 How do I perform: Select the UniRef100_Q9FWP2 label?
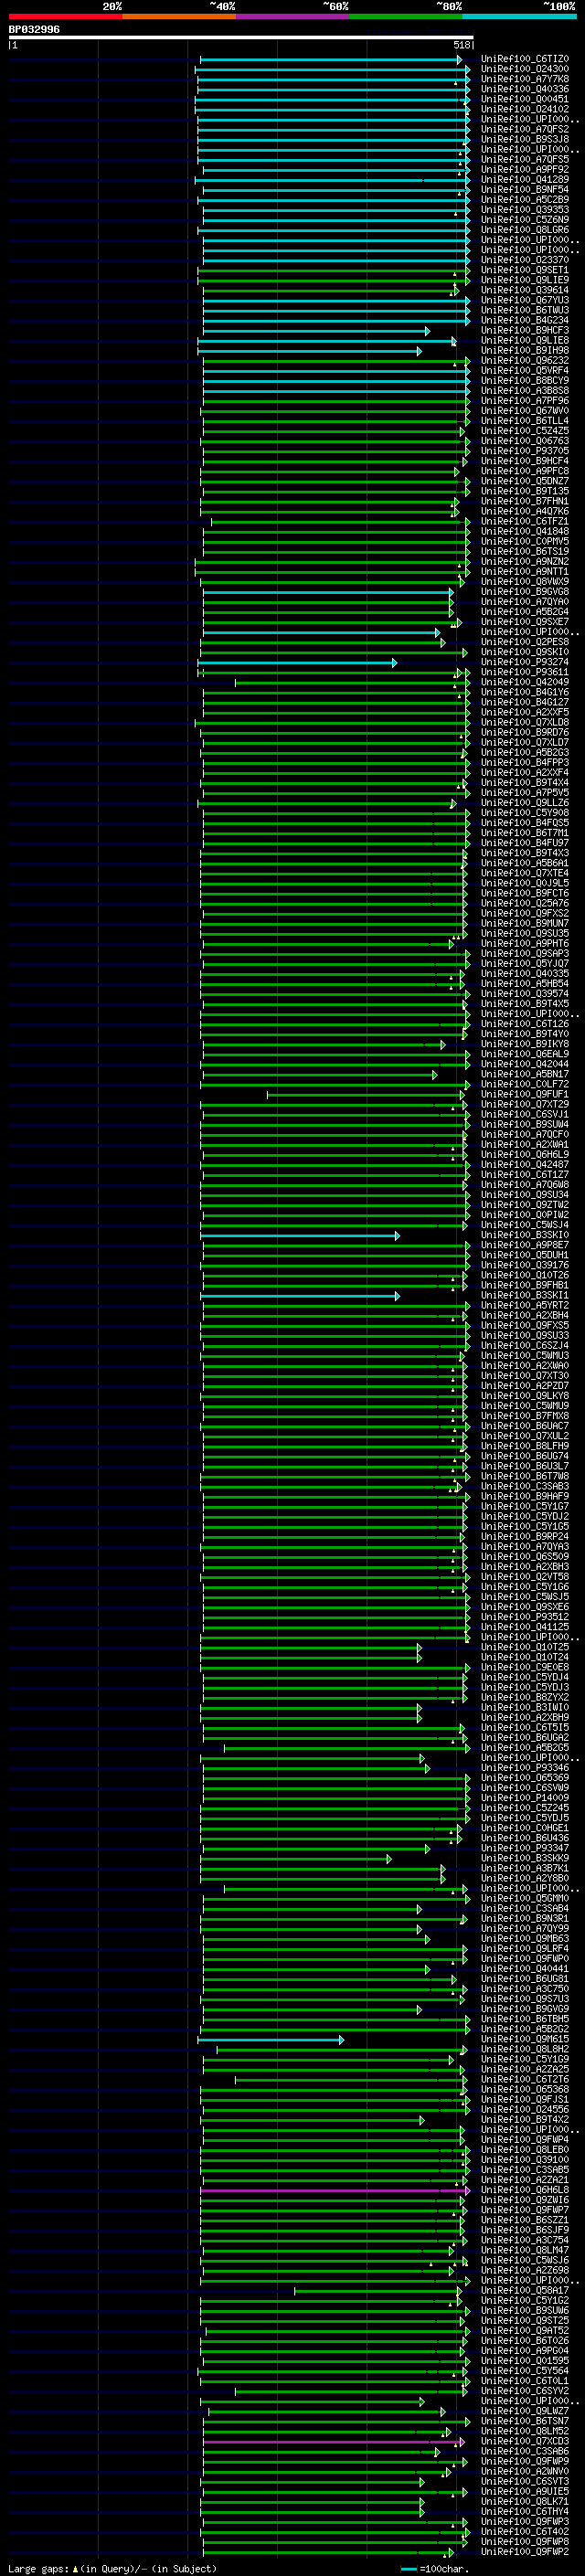tap(524, 2552)
